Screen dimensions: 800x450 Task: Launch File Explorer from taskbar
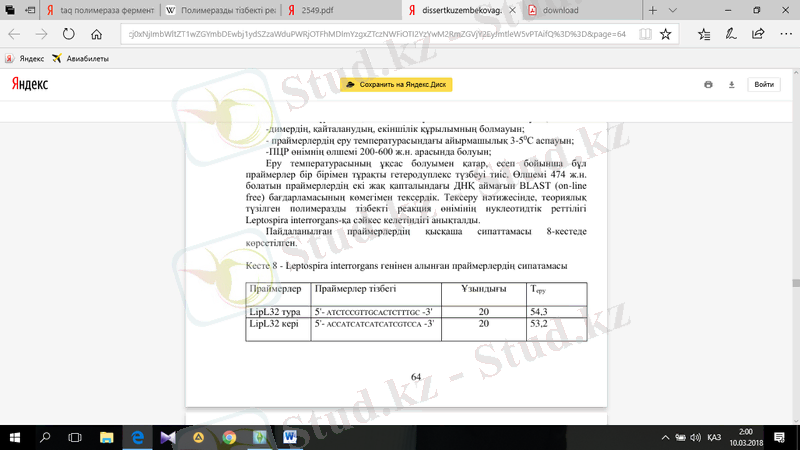click(106, 437)
